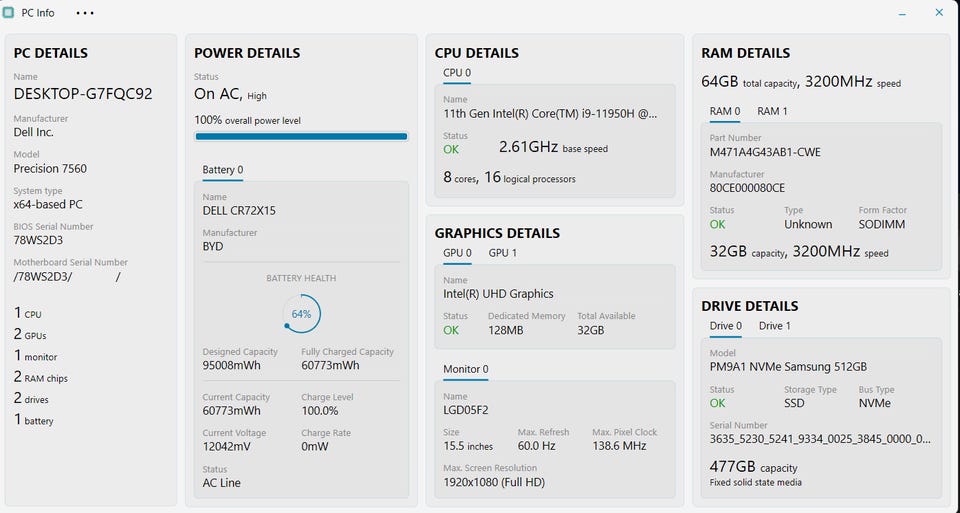Click the PC Info app icon

tap(9, 13)
